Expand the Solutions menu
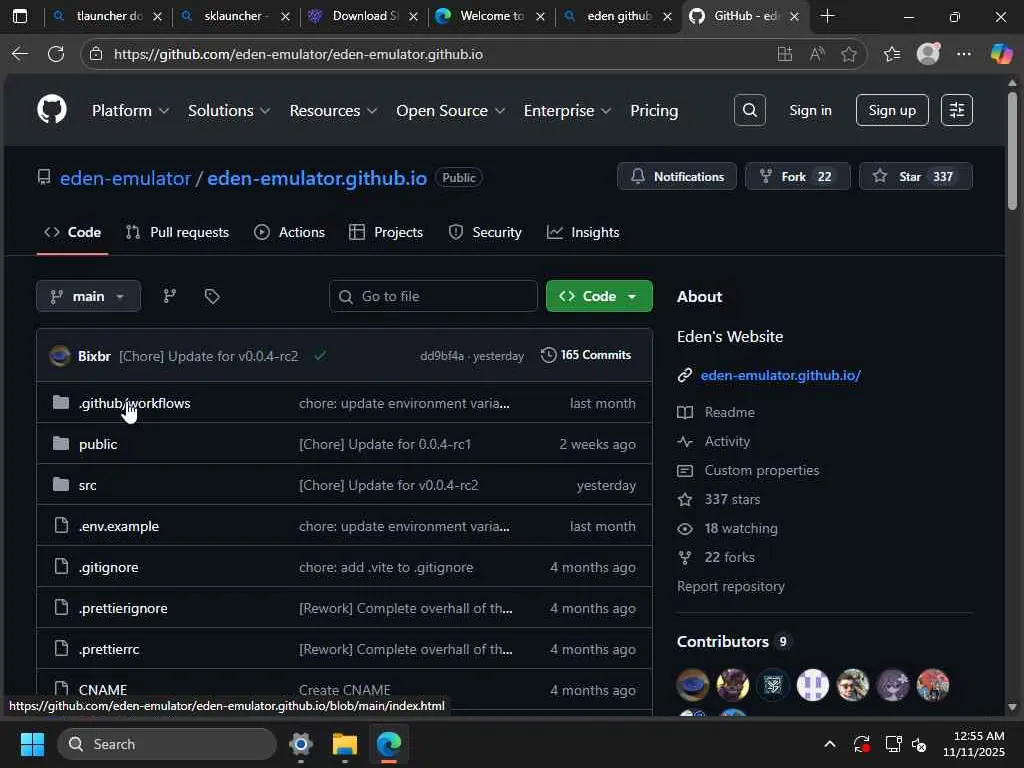The height and width of the screenshot is (768, 1024). (229, 110)
